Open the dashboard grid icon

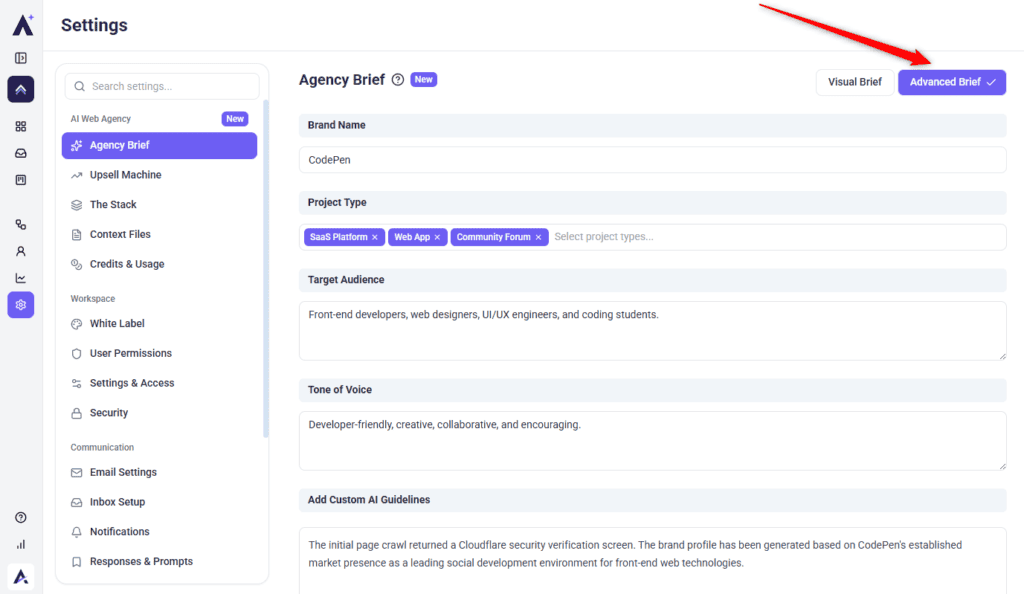click(x=21, y=126)
